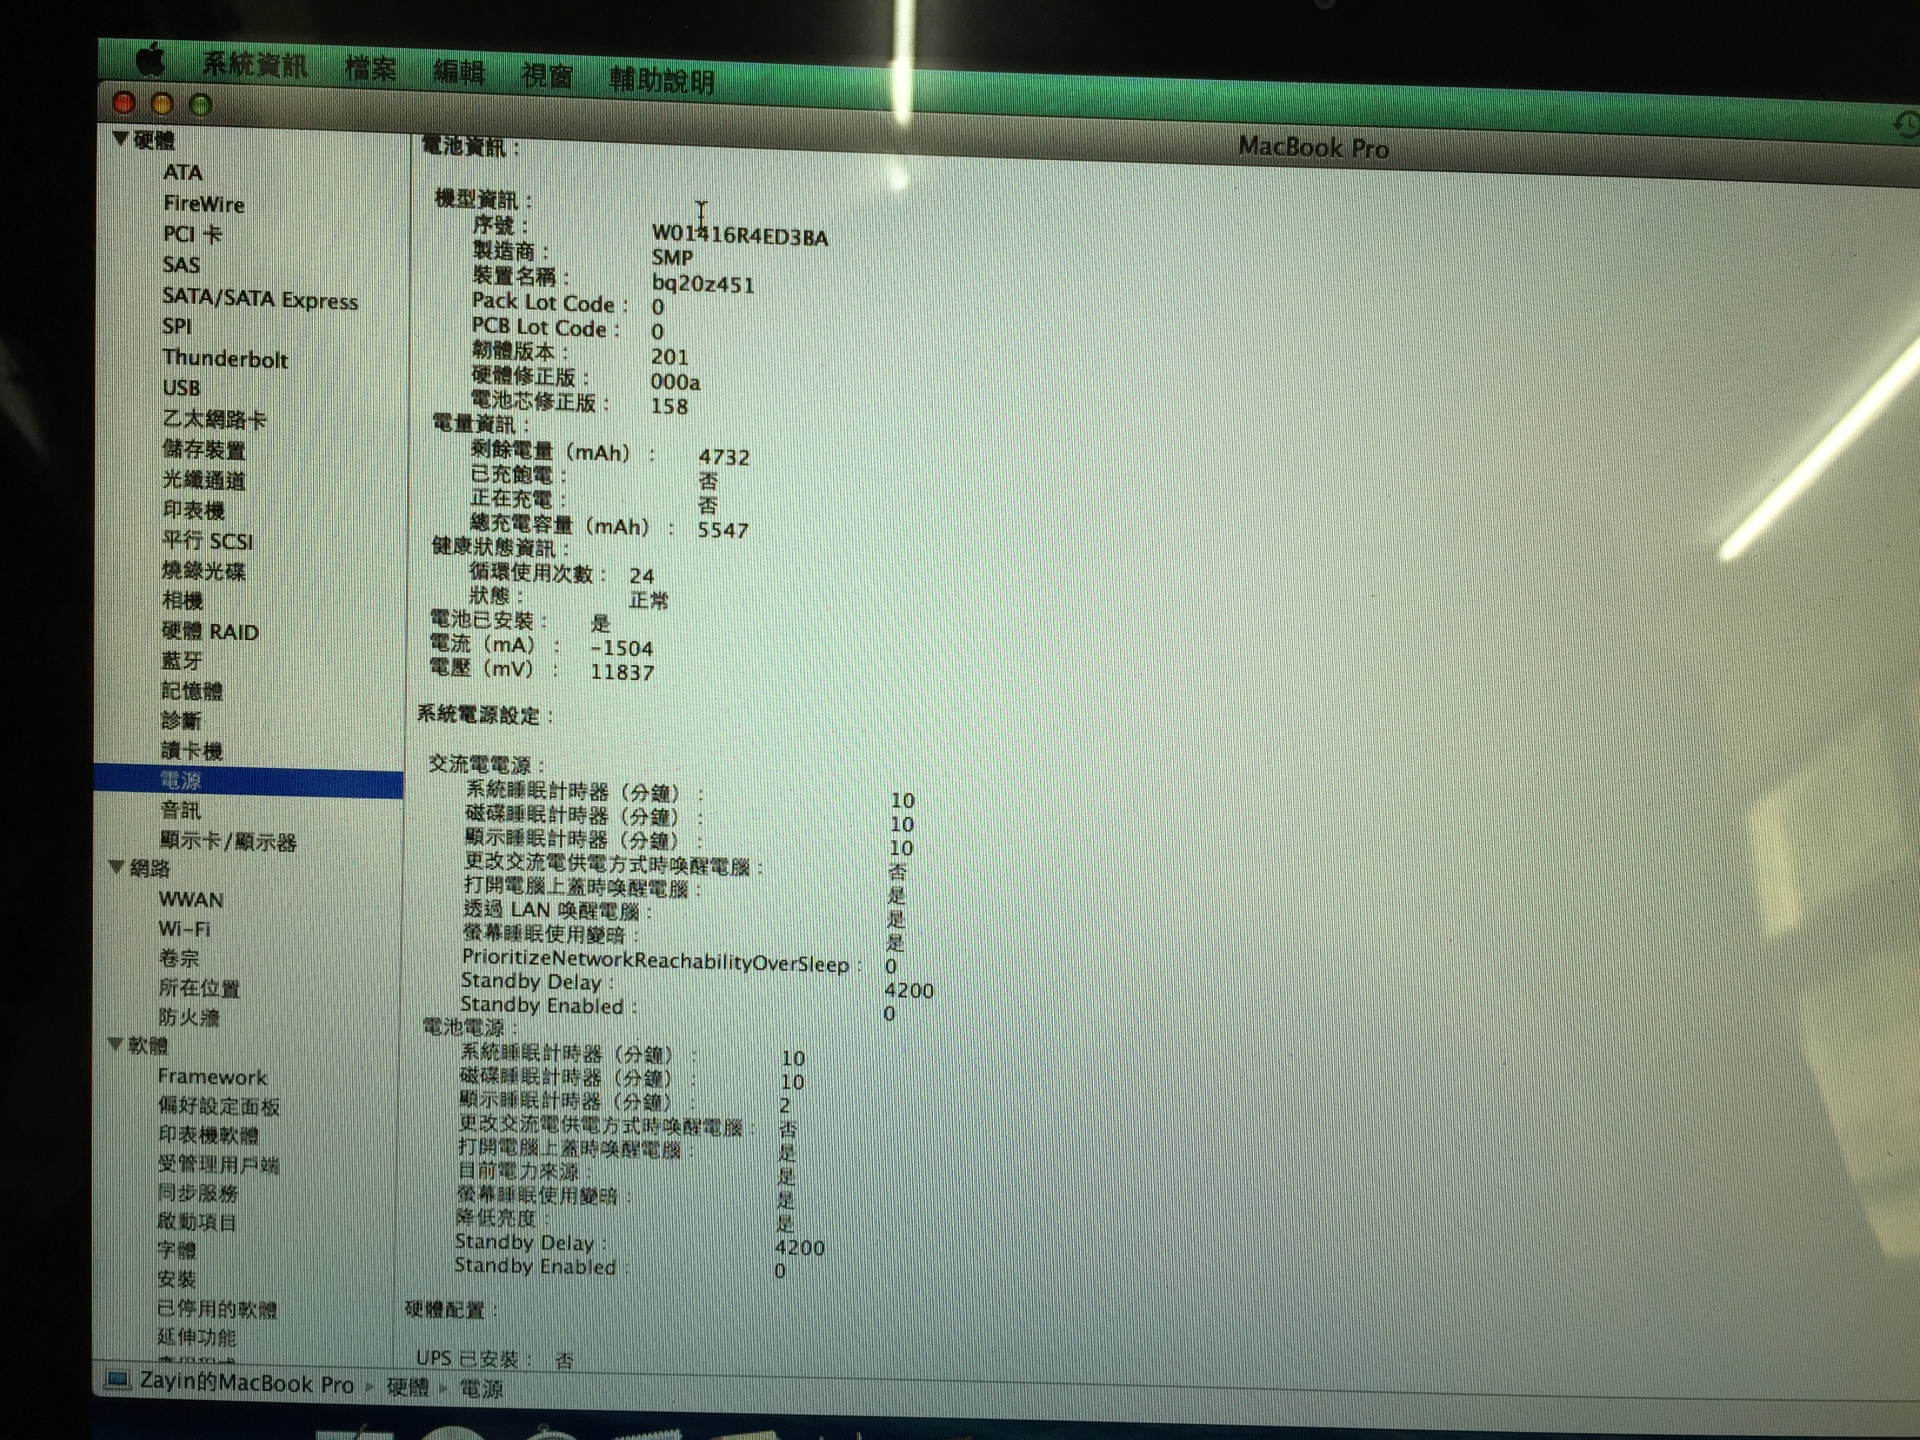Screen dimensions: 1920x1440
Task: Select Framework in the sidebar
Action: 212,1076
